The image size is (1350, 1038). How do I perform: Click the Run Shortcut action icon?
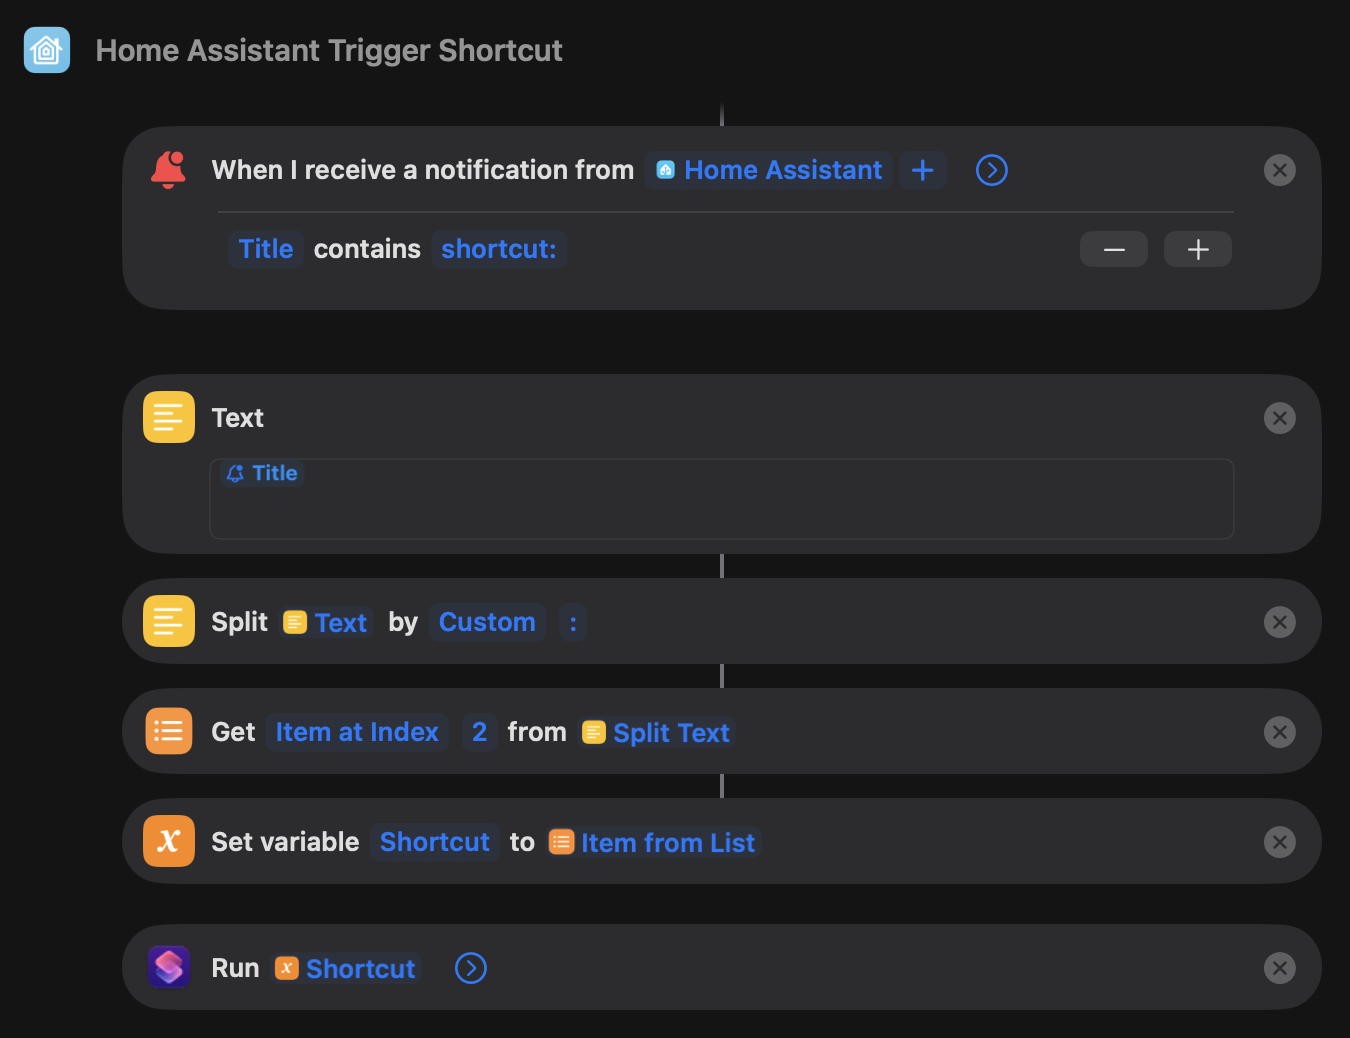click(169, 967)
